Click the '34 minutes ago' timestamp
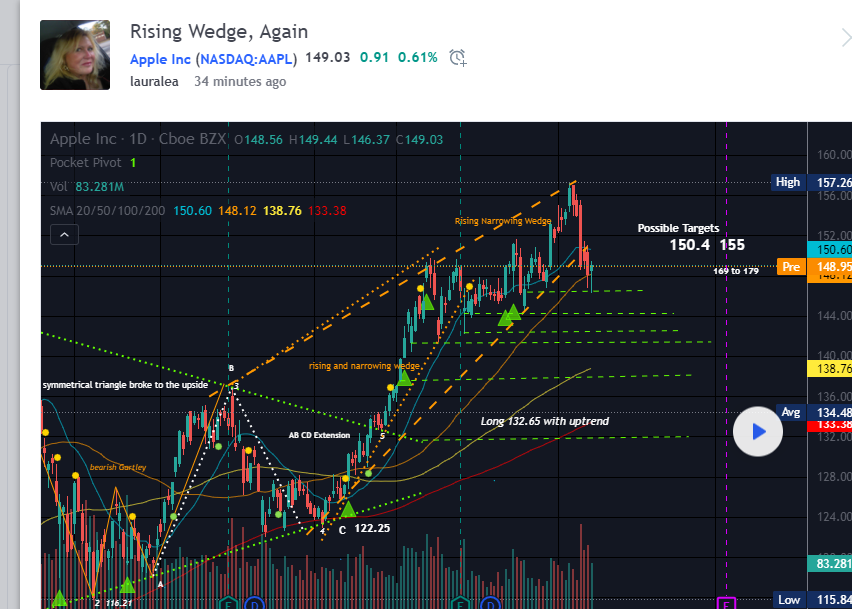Image resolution: width=852 pixels, height=609 pixels. click(240, 81)
